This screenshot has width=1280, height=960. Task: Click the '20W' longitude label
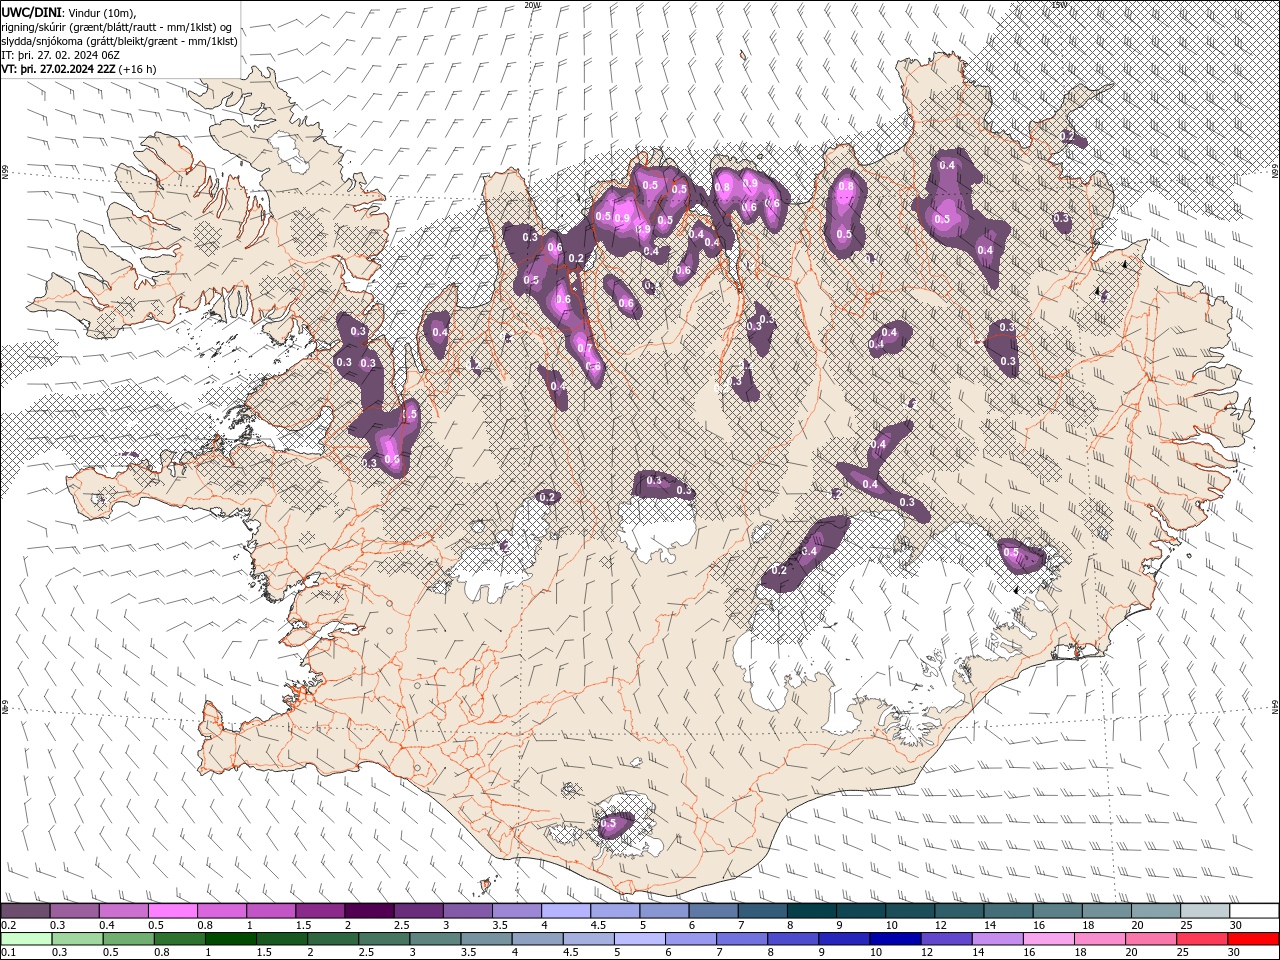(532, 5)
